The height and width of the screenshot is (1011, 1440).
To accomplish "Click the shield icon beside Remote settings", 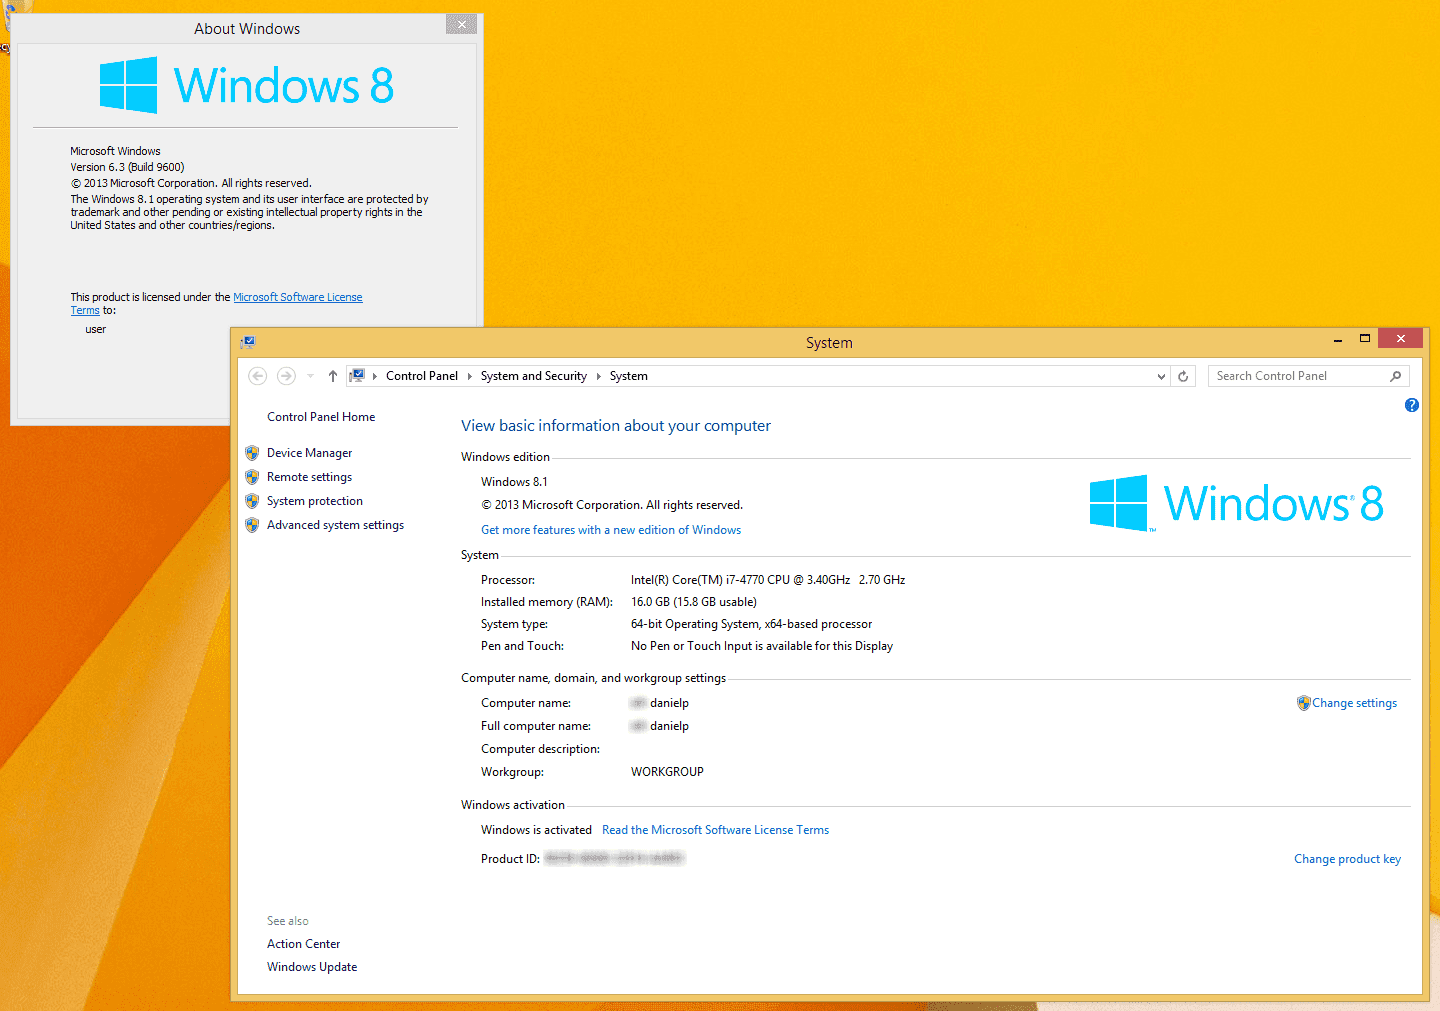I will pos(252,477).
